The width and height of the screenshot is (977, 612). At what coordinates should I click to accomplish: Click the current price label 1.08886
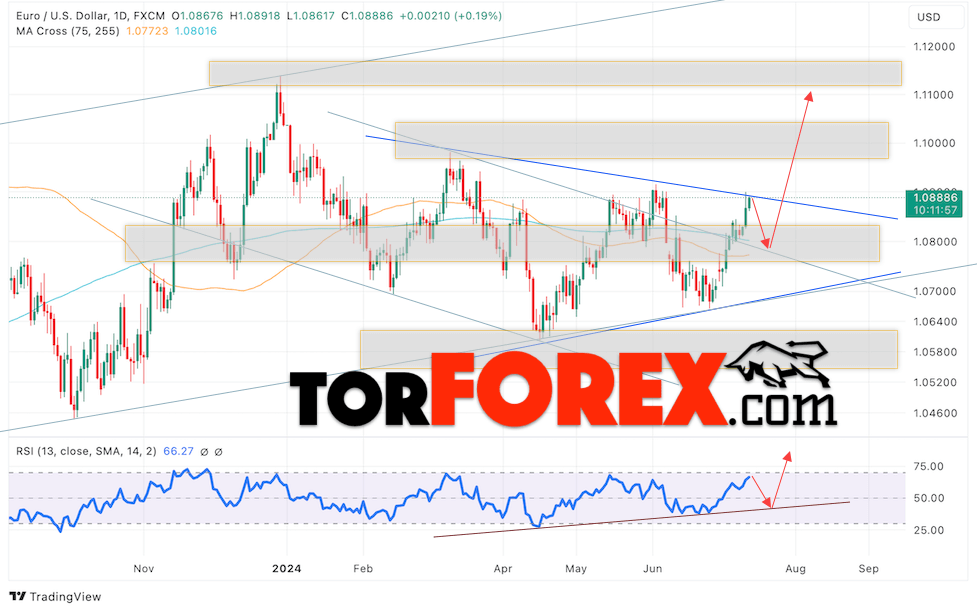coord(935,198)
